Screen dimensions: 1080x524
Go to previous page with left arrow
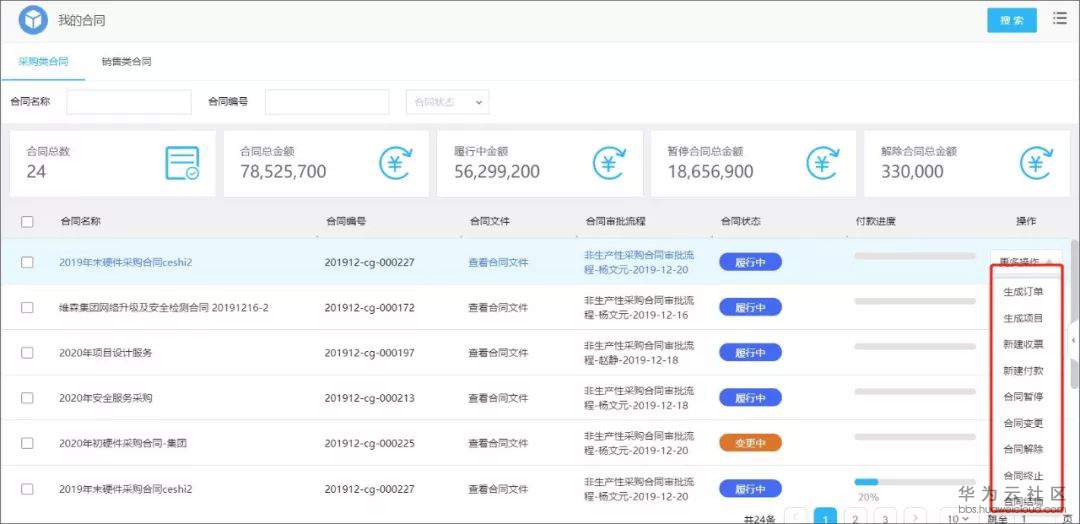[x=796, y=517]
